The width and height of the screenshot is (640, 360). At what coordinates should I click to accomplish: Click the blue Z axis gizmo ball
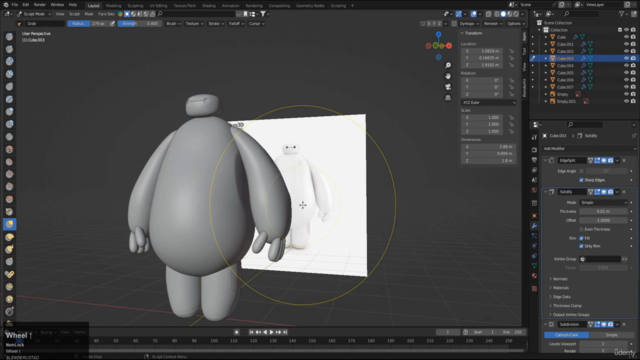click(438, 35)
